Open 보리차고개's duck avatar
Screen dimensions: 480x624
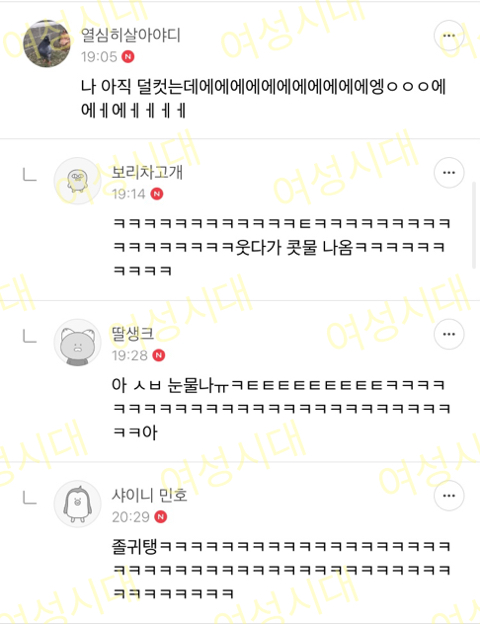(78, 181)
